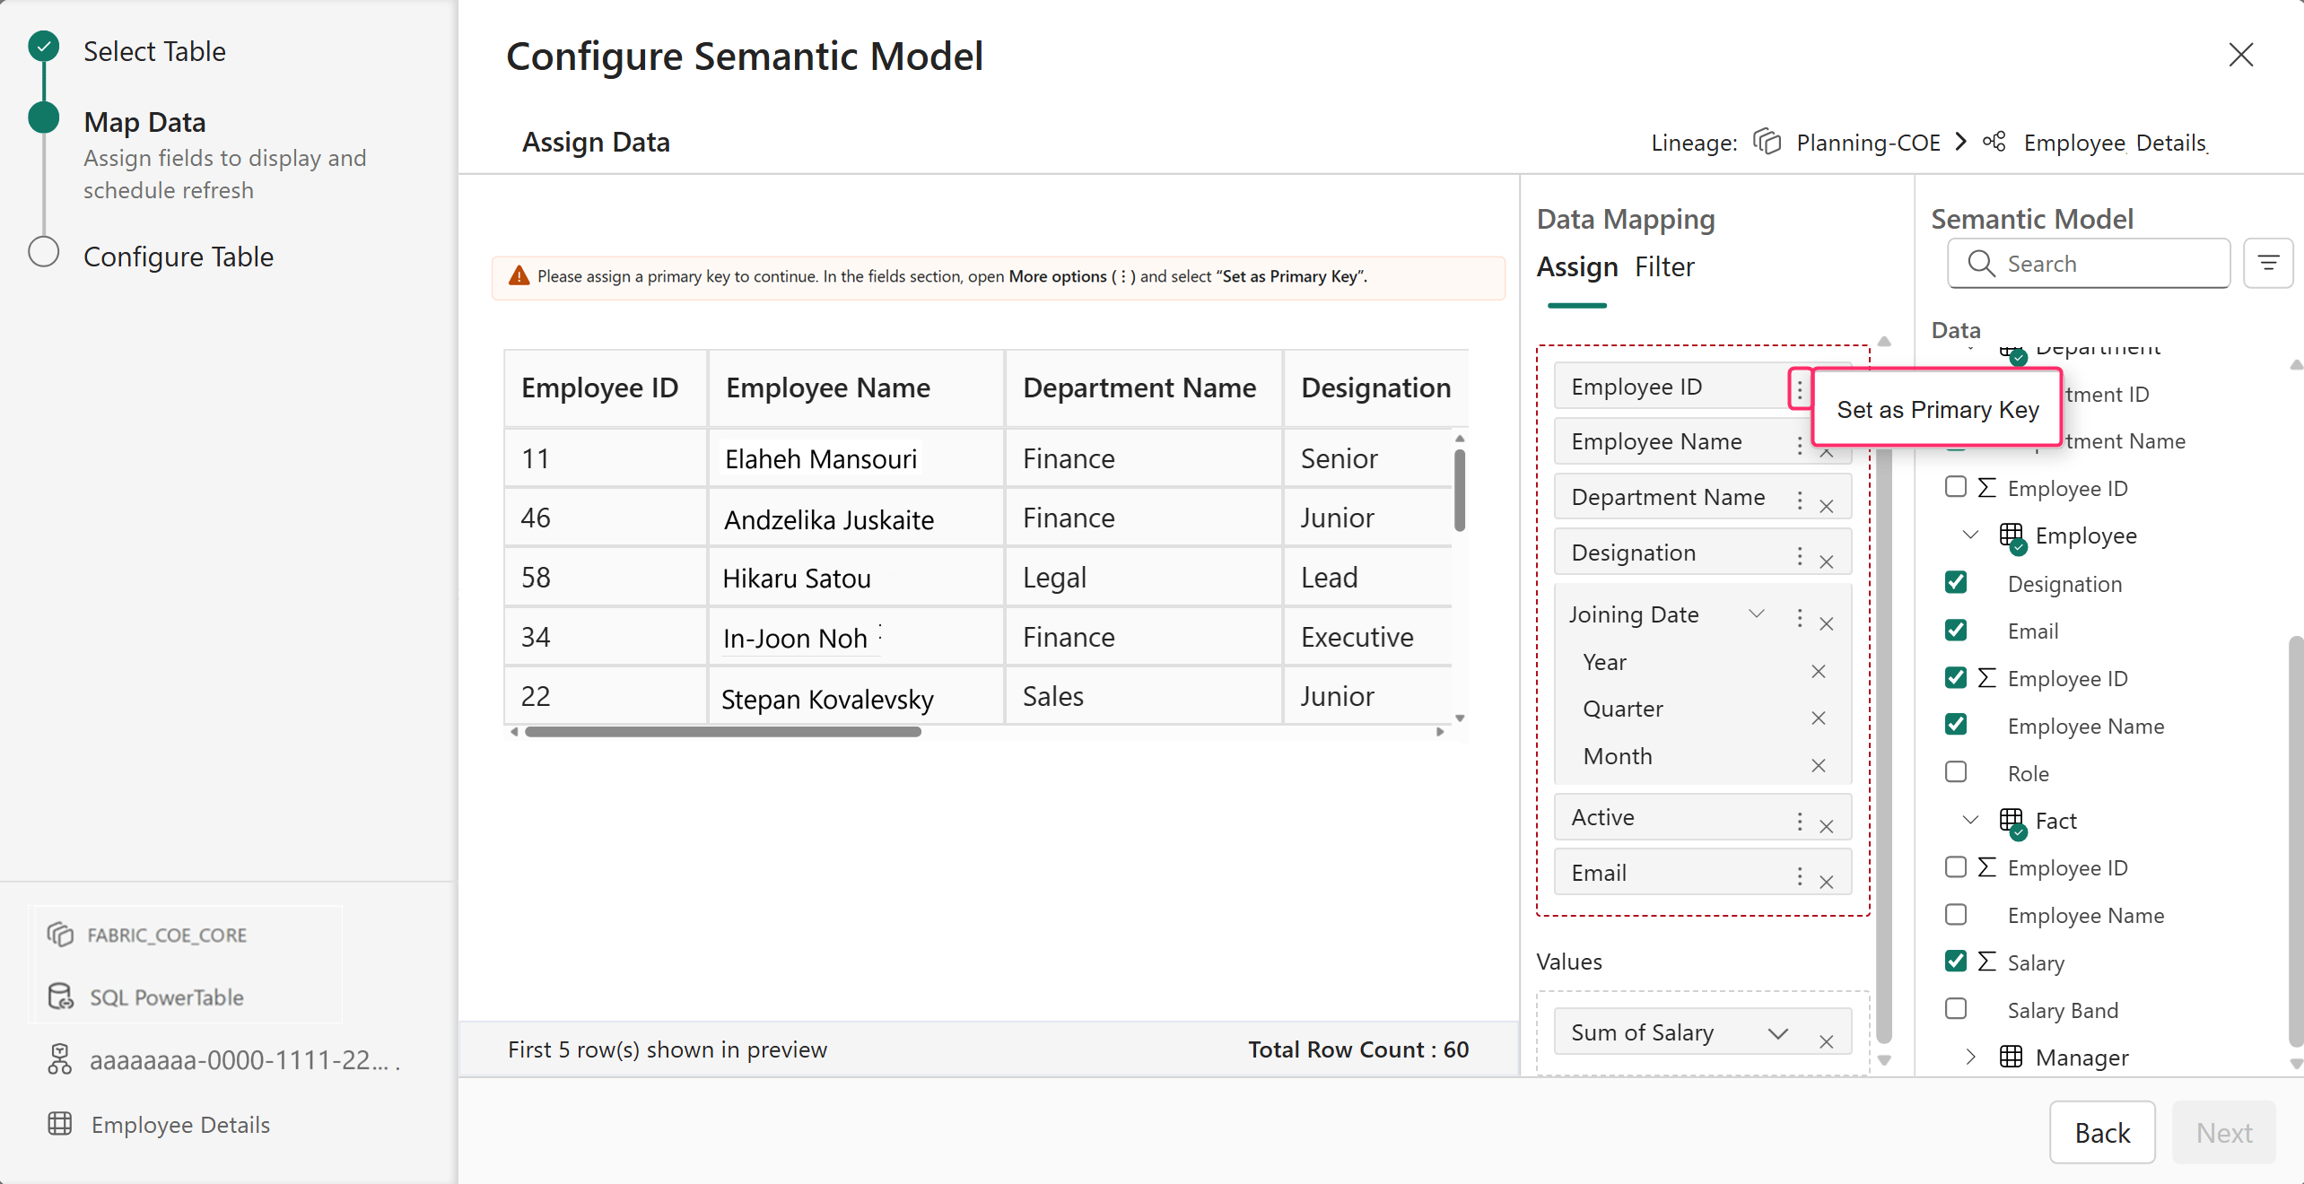Click the preview table horizontal scrollbar

(723, 732)
